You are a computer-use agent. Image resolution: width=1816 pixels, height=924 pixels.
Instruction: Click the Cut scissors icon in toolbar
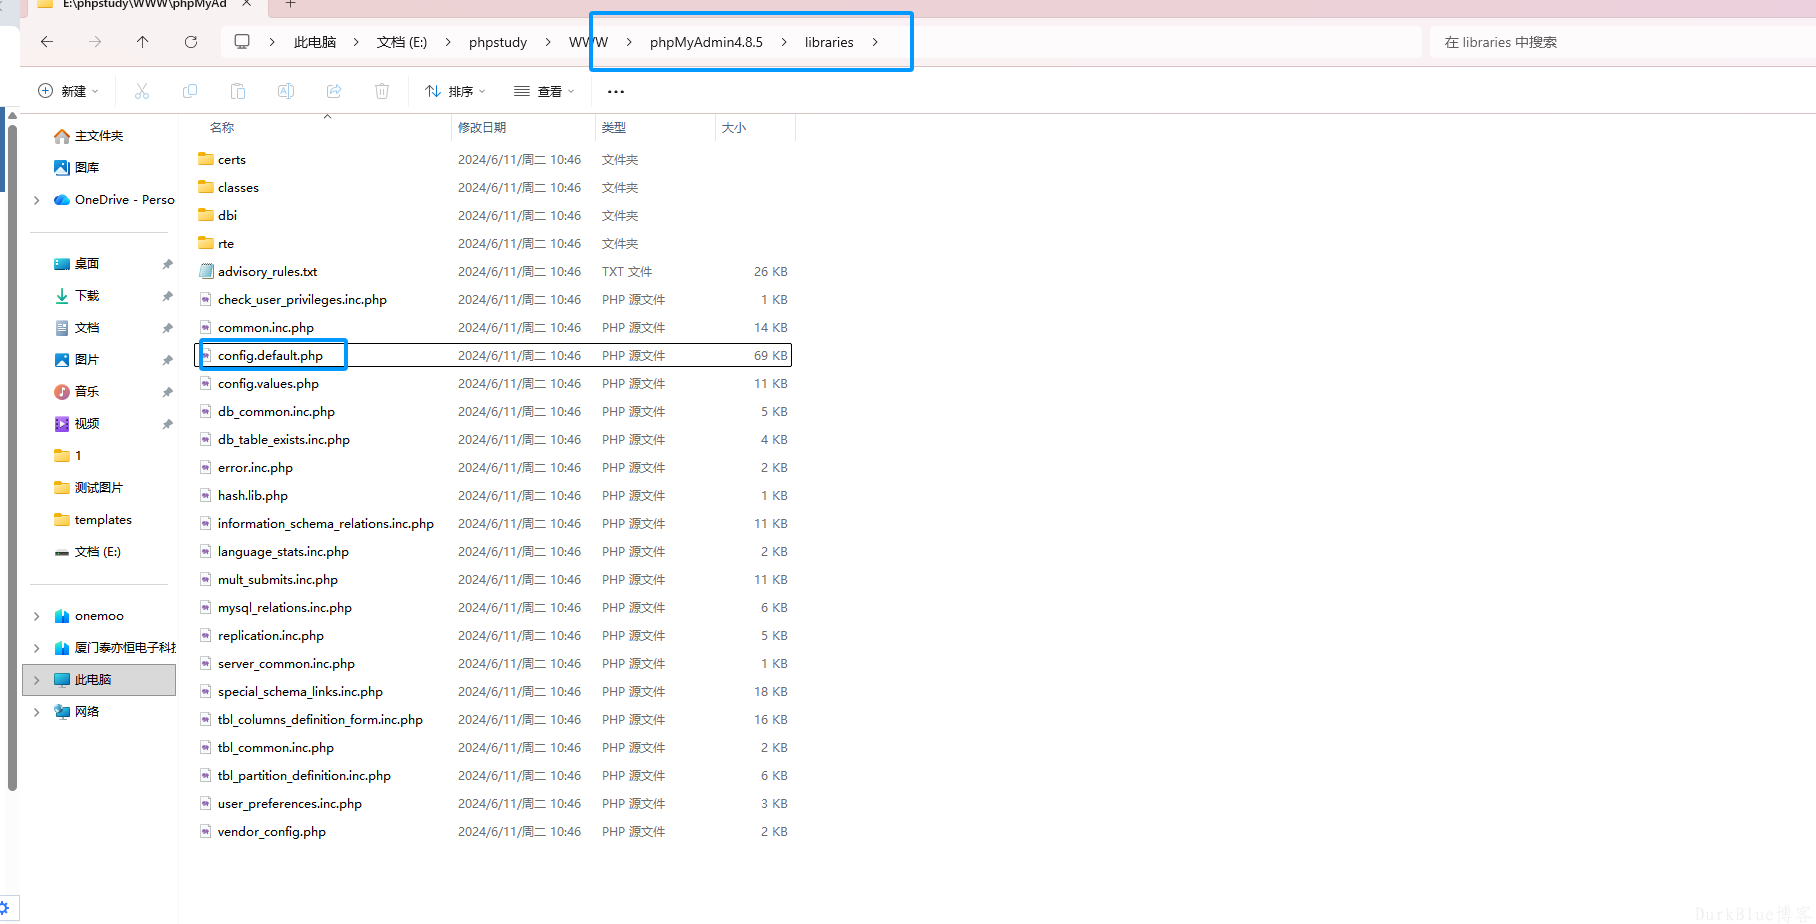tap(142, 91)
